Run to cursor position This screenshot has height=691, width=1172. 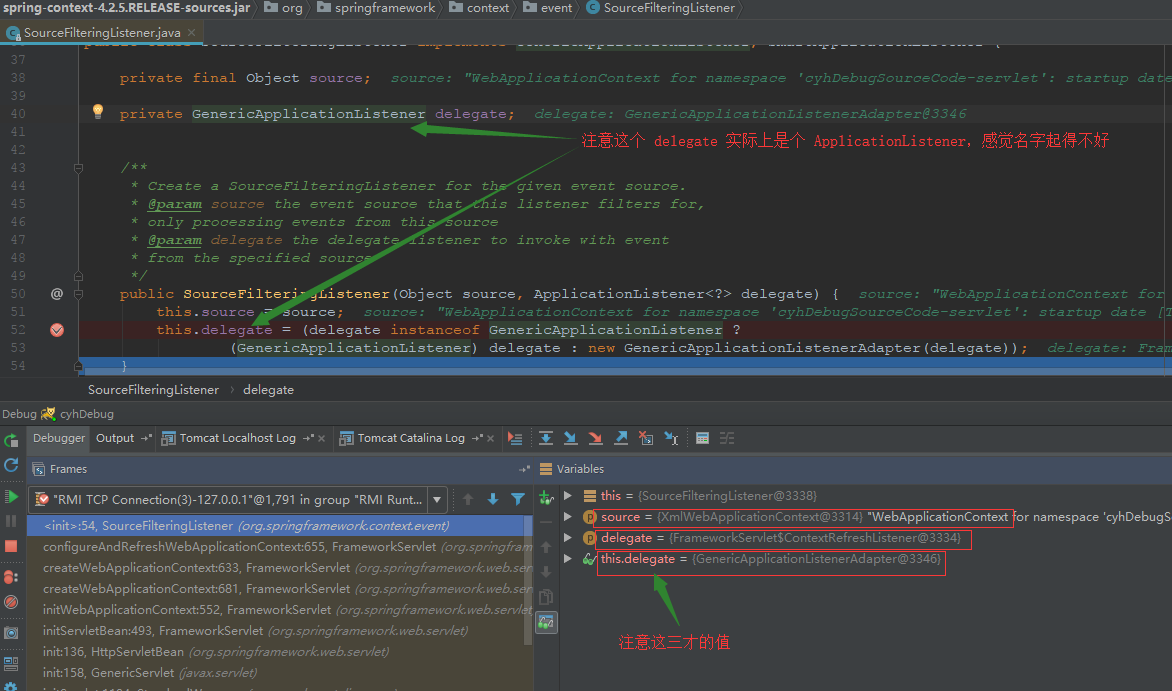(x=671, y=438)
